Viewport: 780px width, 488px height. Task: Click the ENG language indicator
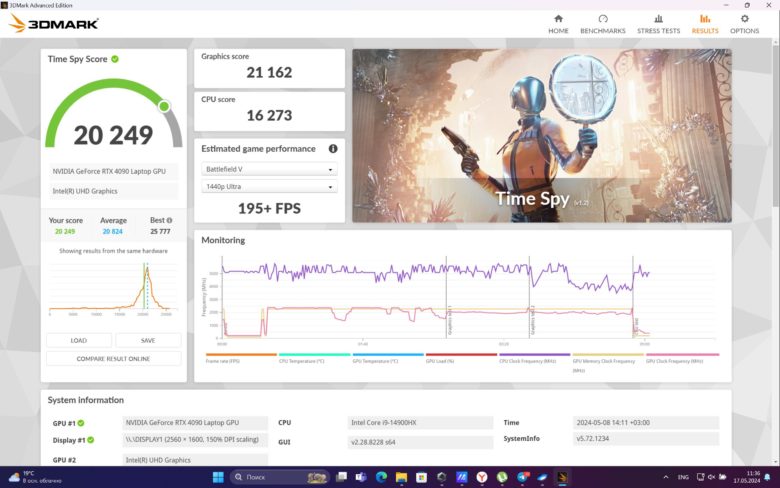click(683, 478)
